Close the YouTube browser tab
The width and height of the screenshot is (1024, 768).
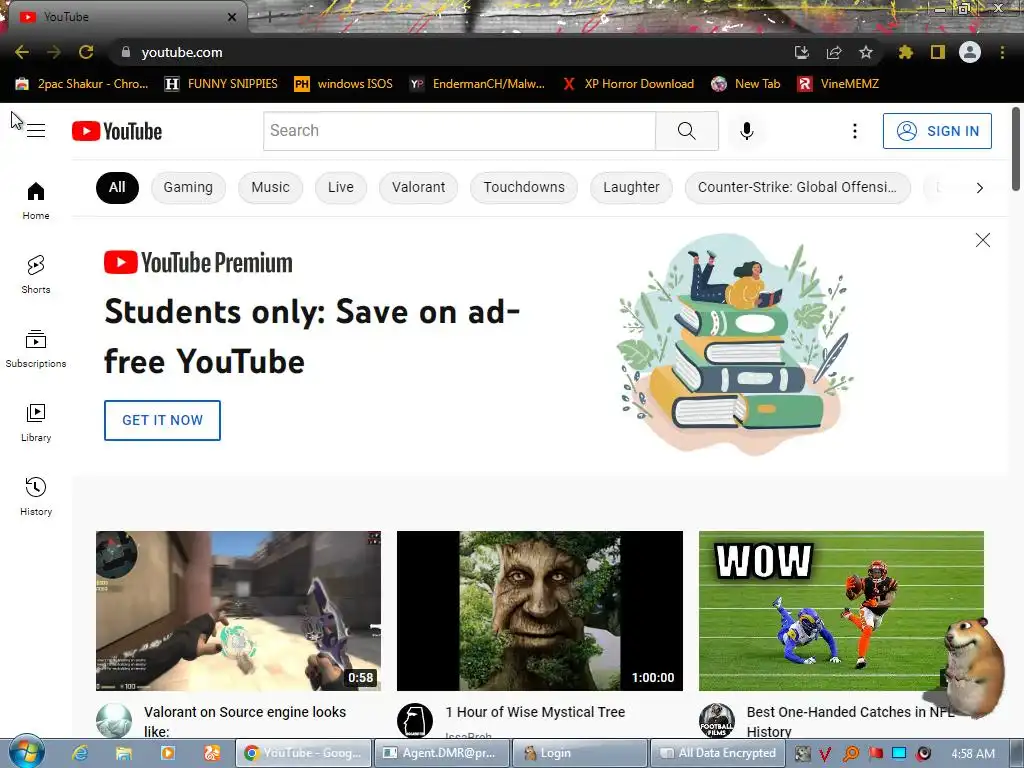(232, 17)
